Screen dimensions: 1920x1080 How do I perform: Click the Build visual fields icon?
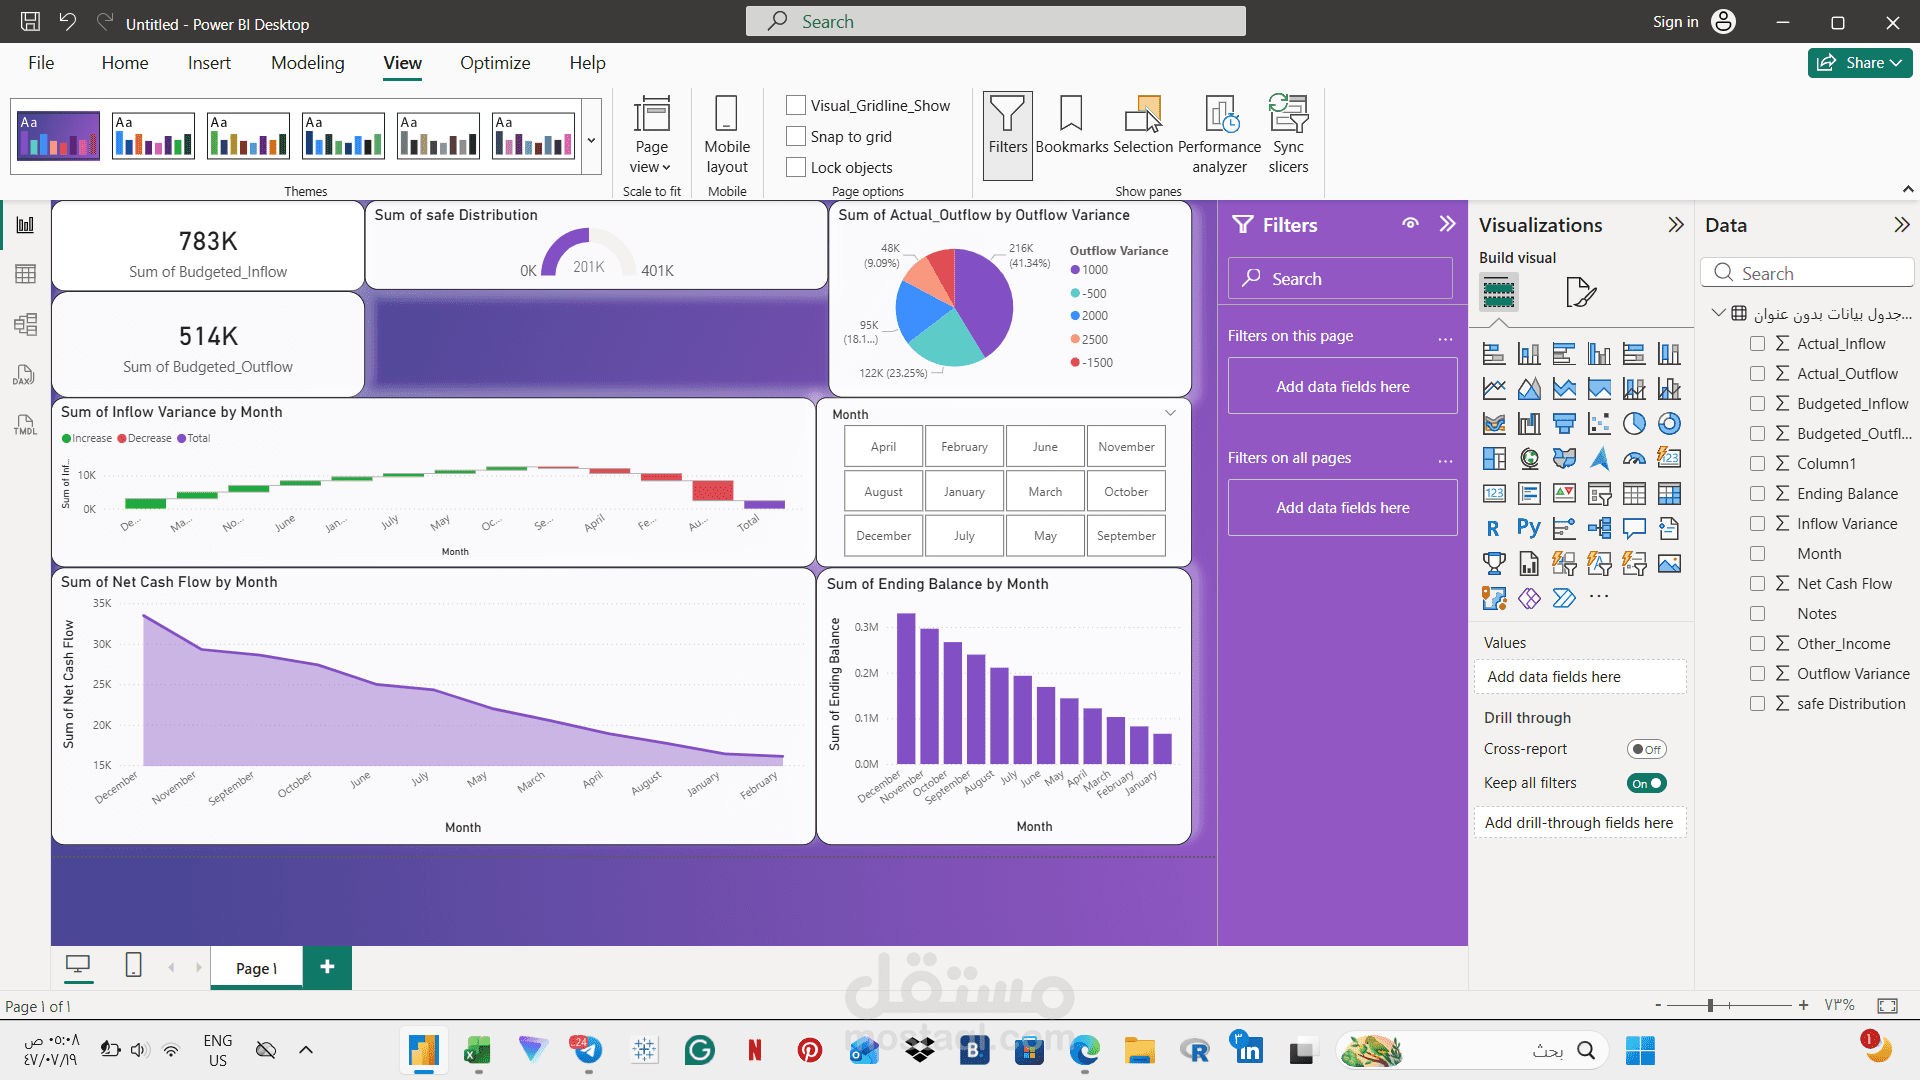(x=1498, y=293)
